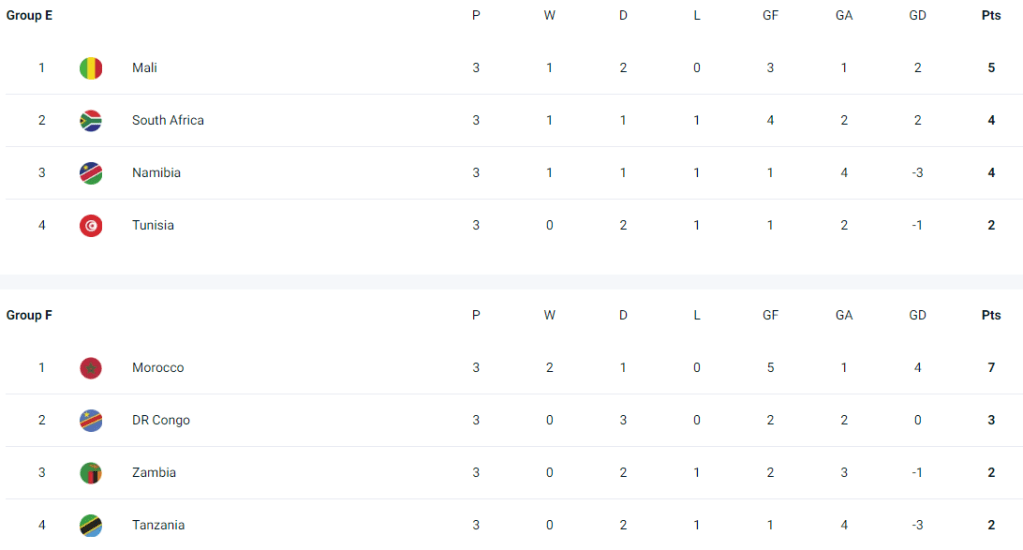
Task: Click the GD column header in Group F
Action: 917,315
